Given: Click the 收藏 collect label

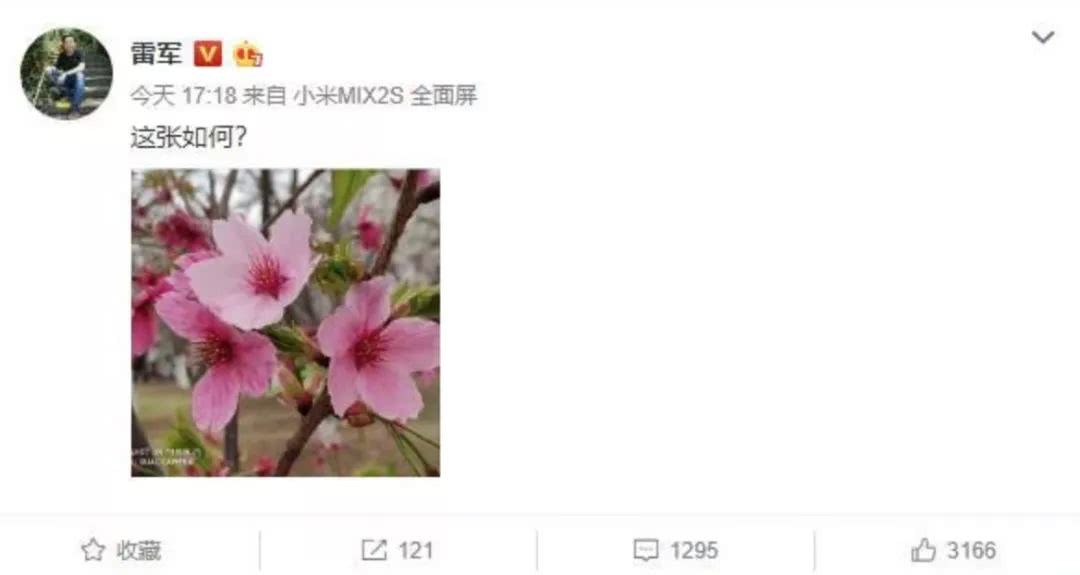Looking at the screenshot, I should pyautogui.click(x=138, y=550).
